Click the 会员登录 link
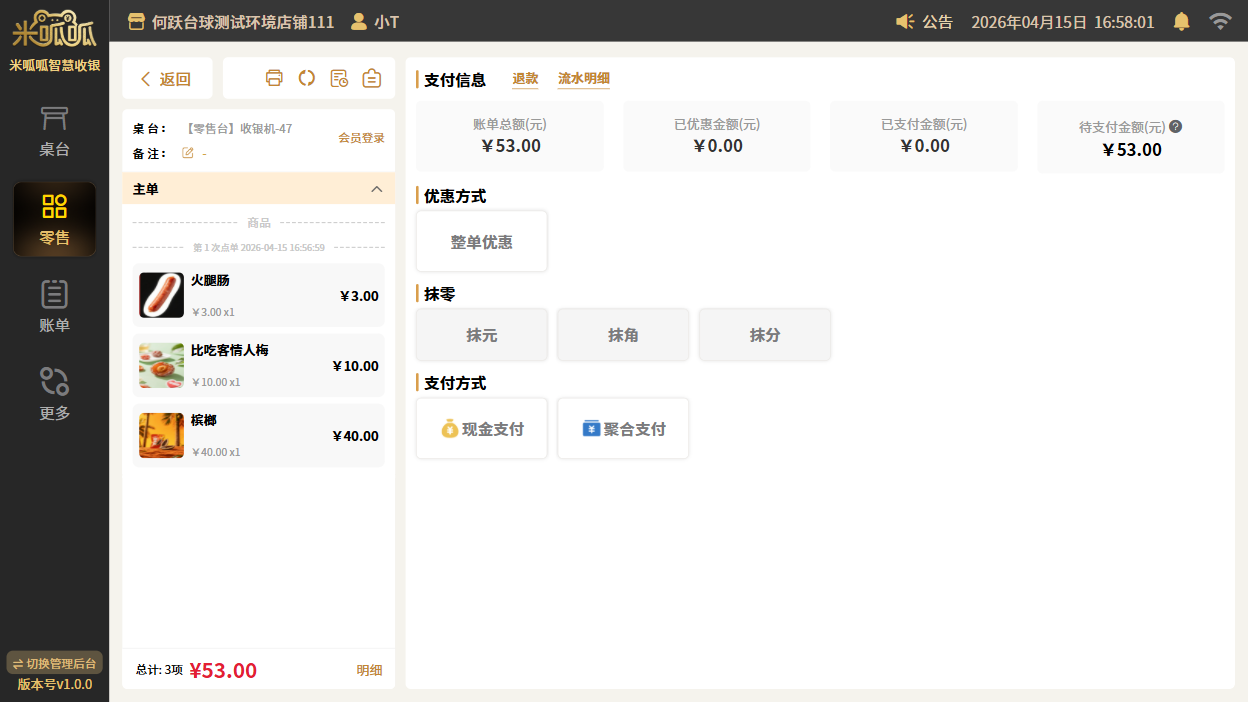 pyautogui.click(x=361, y=138)
